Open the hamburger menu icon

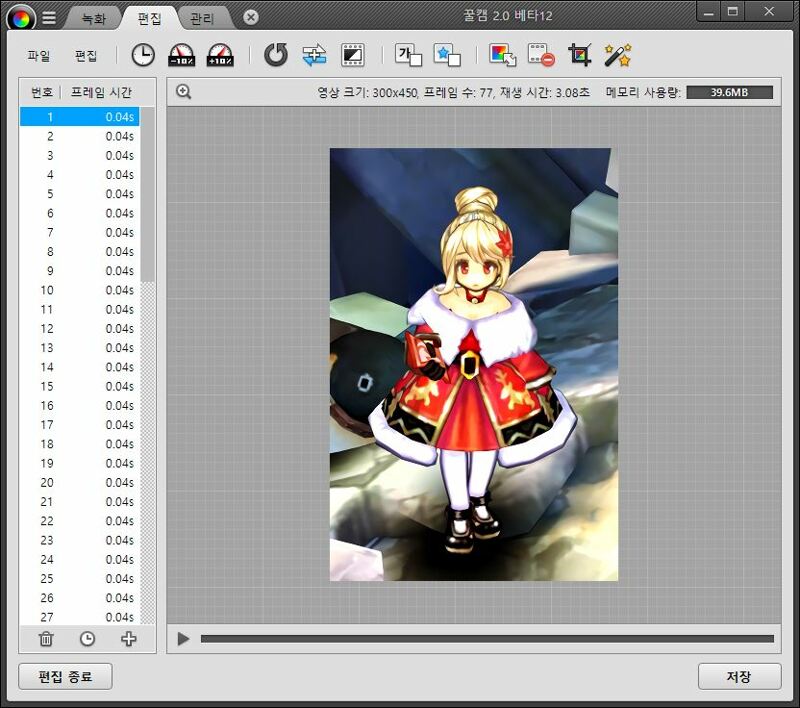[x=49, y=18]
